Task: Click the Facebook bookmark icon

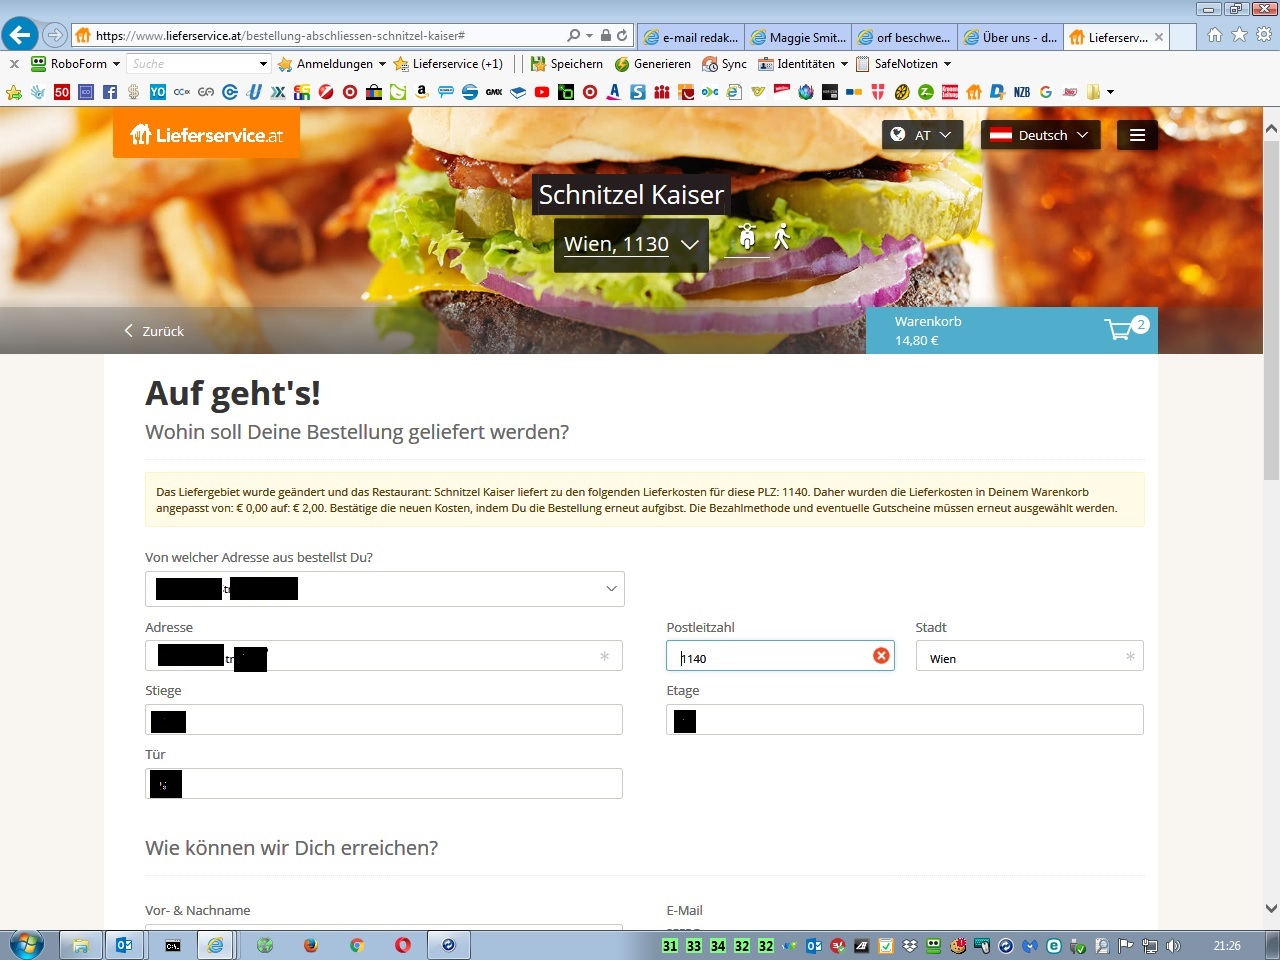Action: click(x=110, y=92)
